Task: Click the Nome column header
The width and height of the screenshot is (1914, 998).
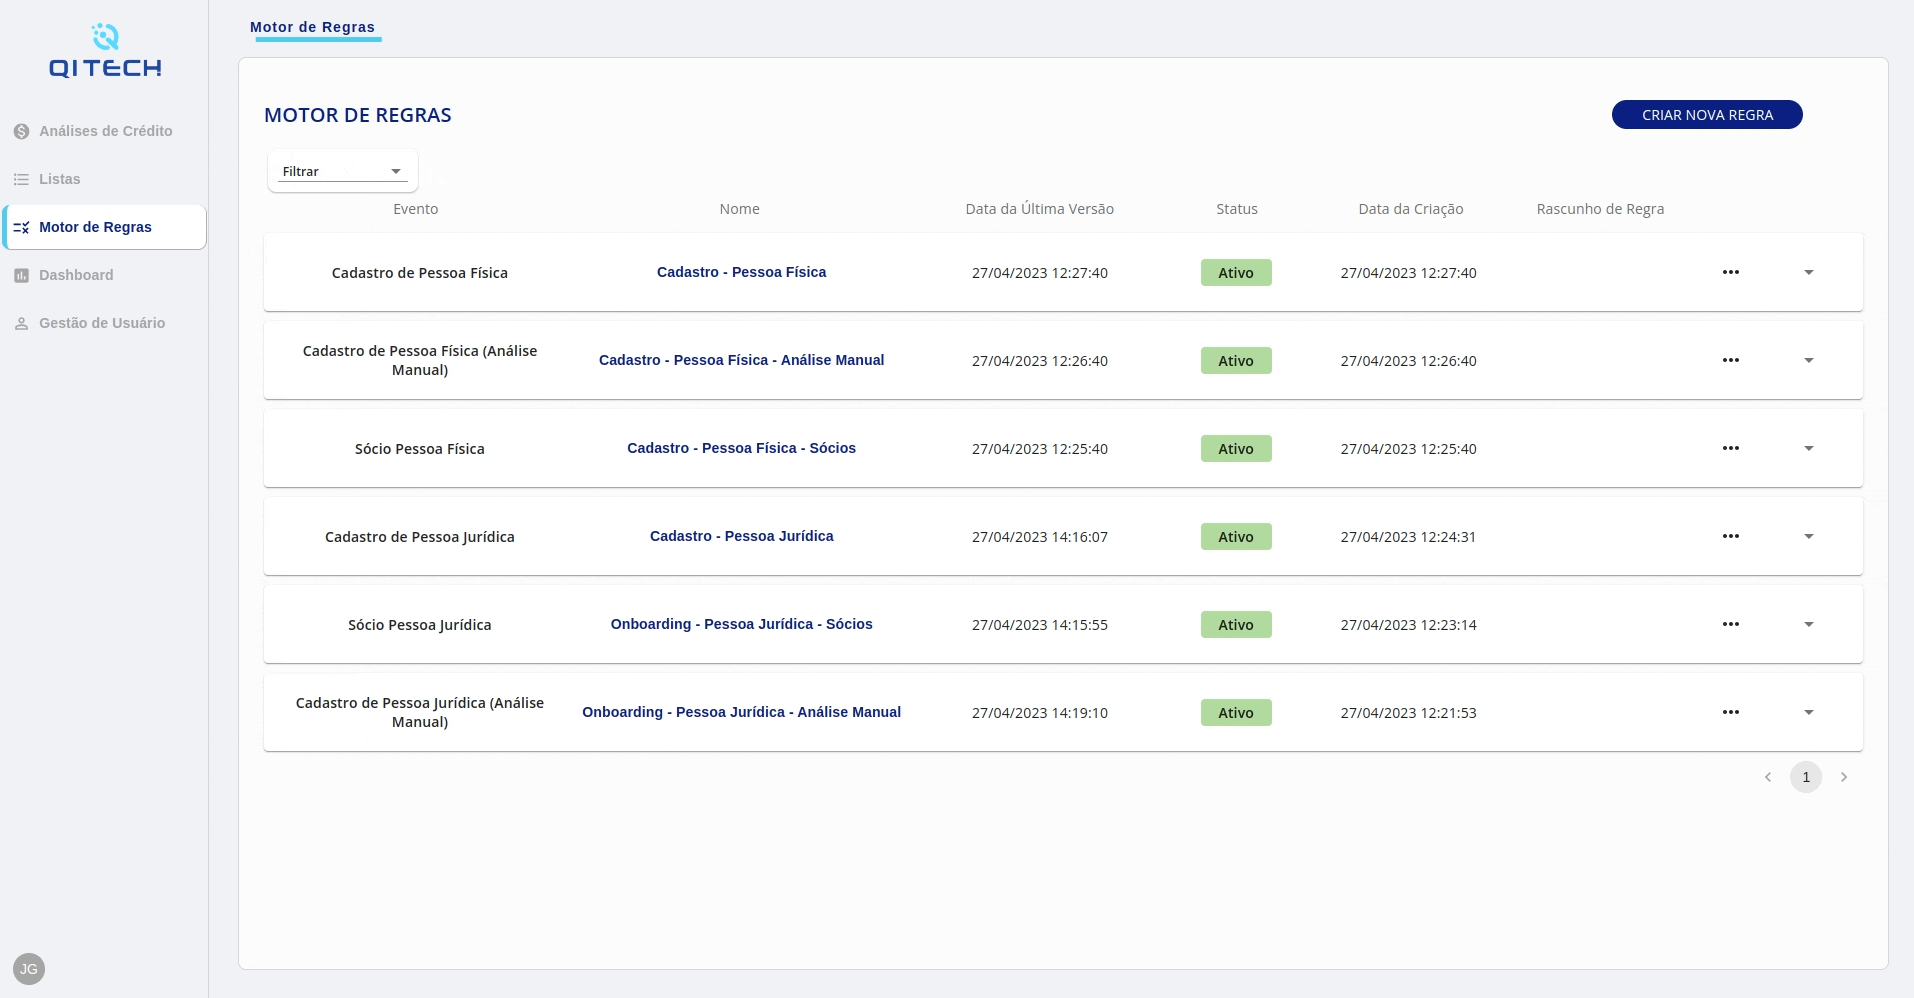Action: pos(740,209)
